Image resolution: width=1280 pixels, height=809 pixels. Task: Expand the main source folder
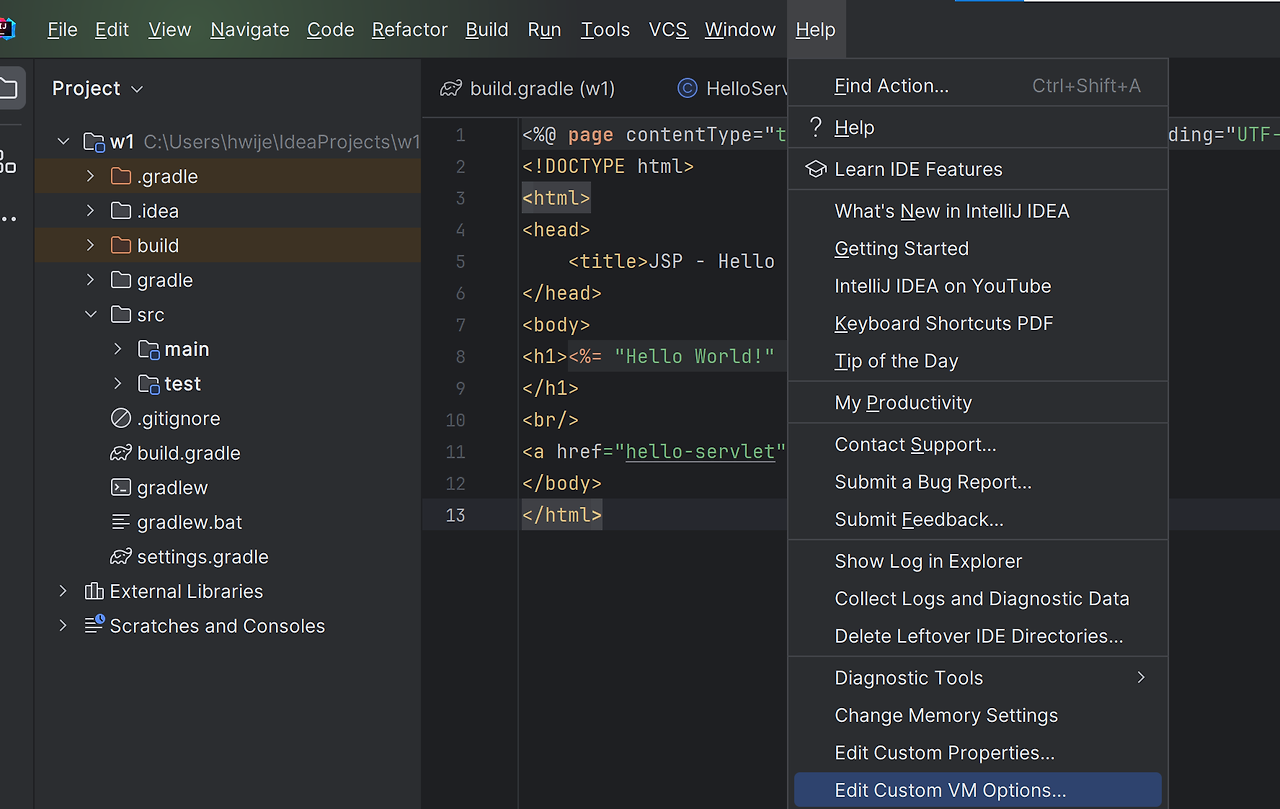pyautogui.click(x=118, y=349)
